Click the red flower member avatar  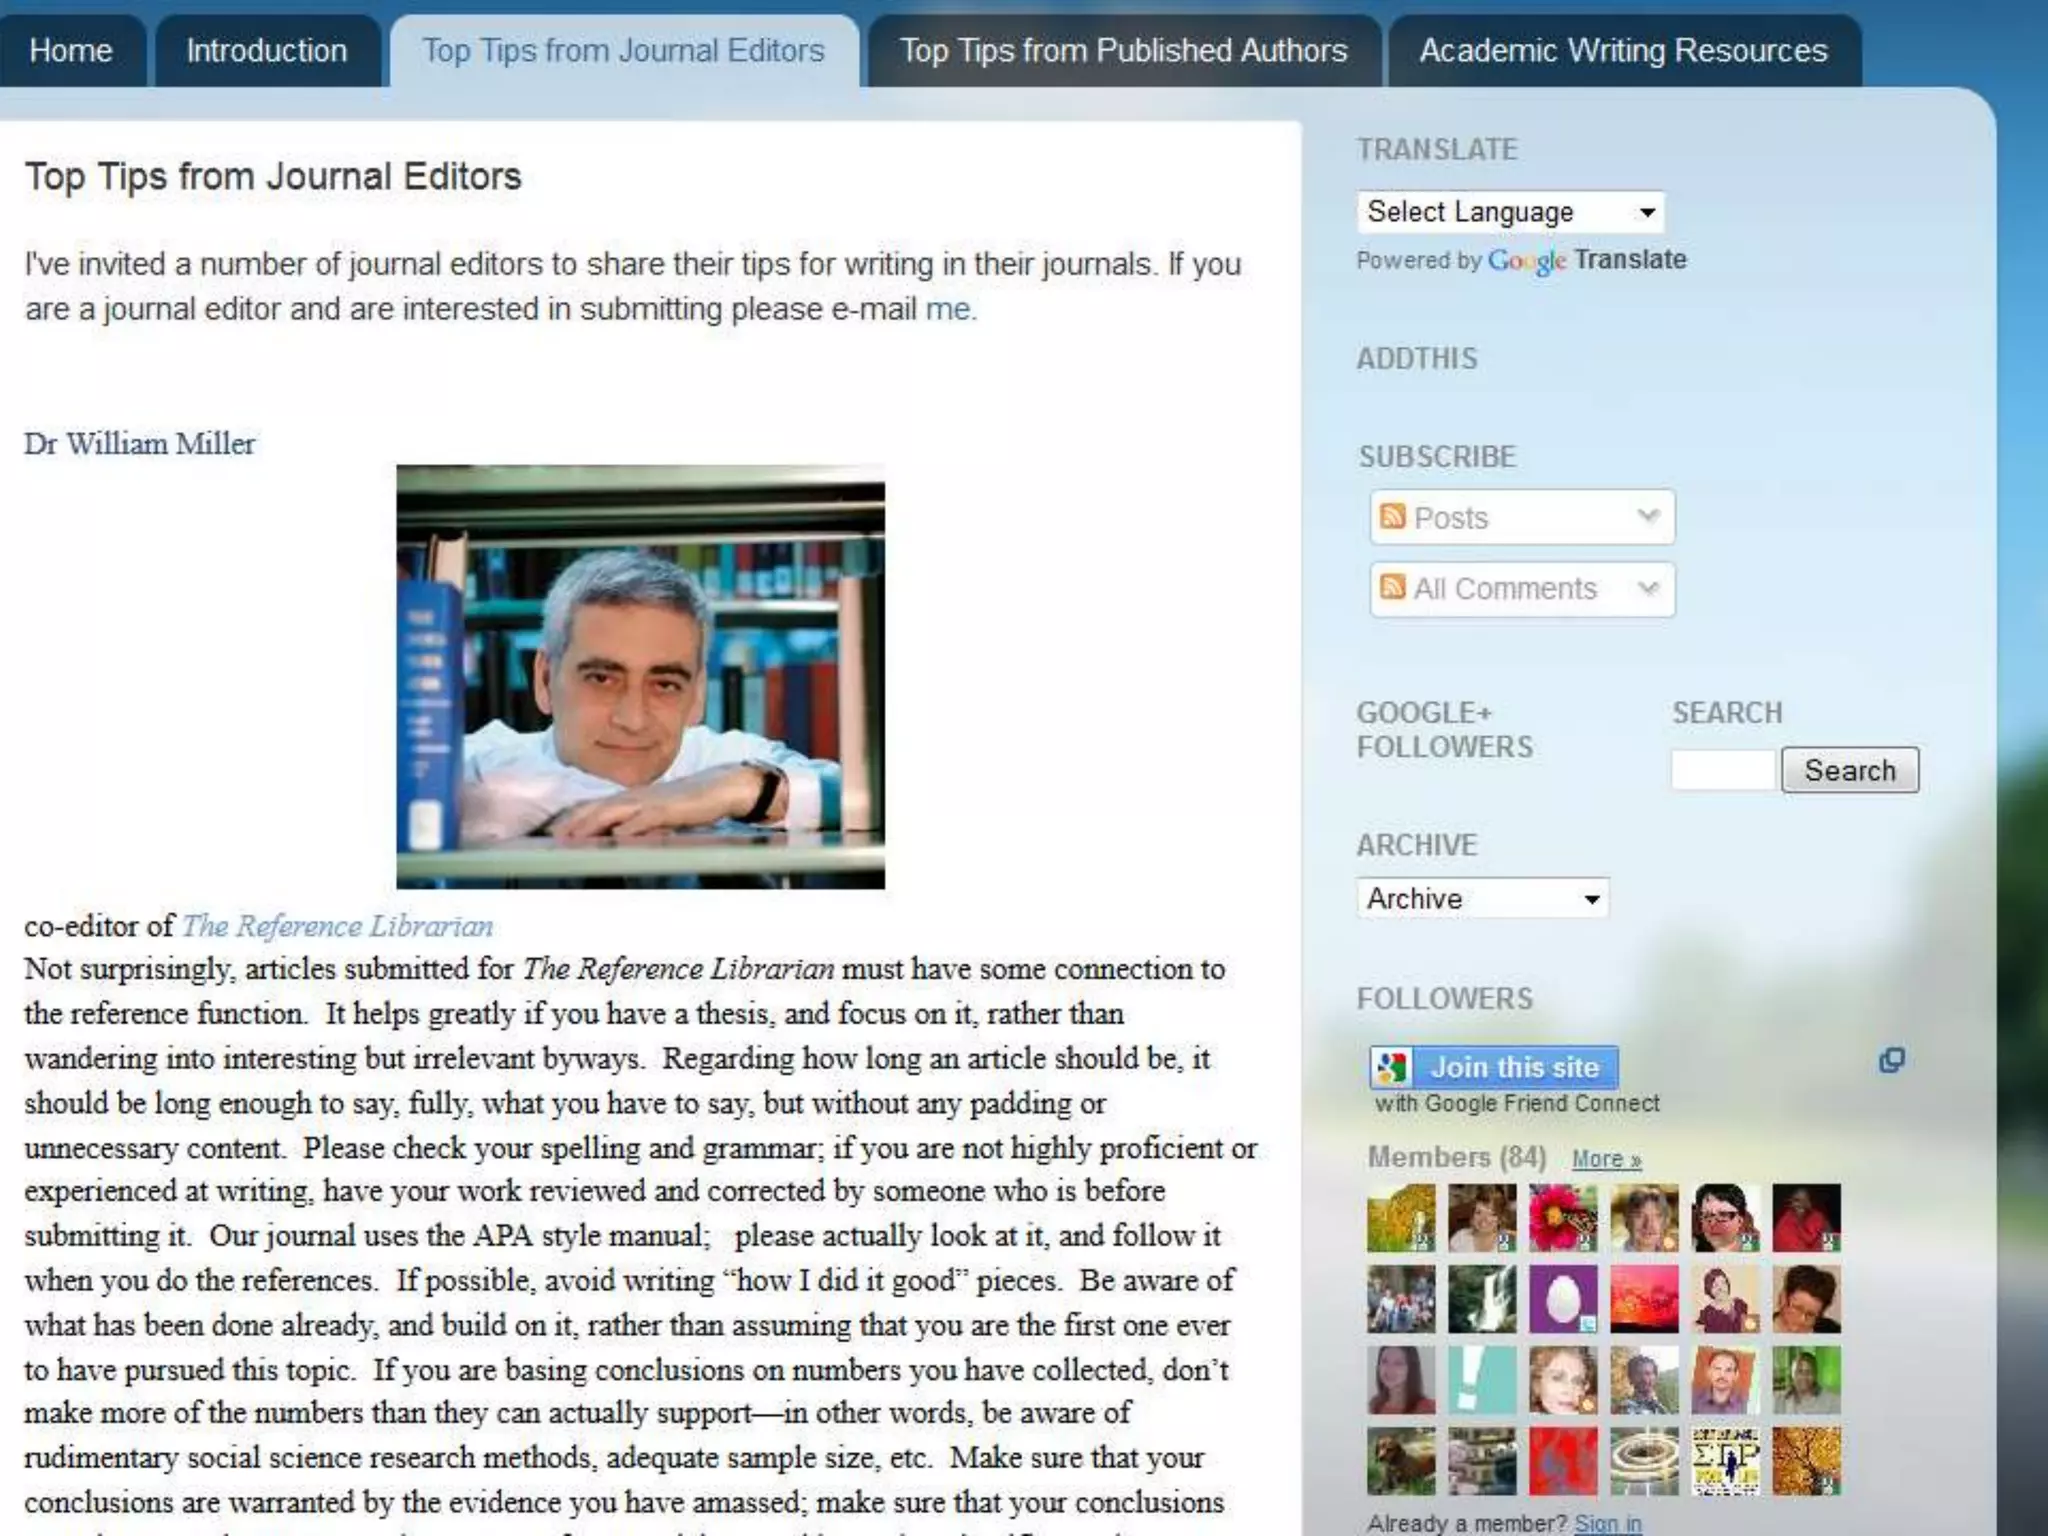click(1562, 1217)
